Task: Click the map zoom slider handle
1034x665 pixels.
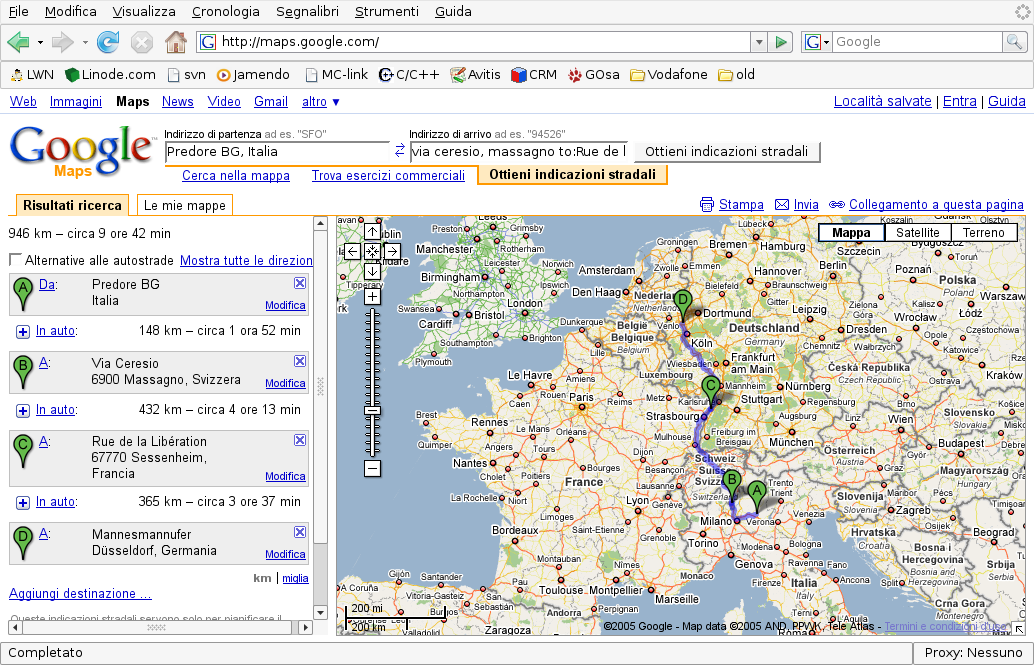Action: click(x=372, y=410)
